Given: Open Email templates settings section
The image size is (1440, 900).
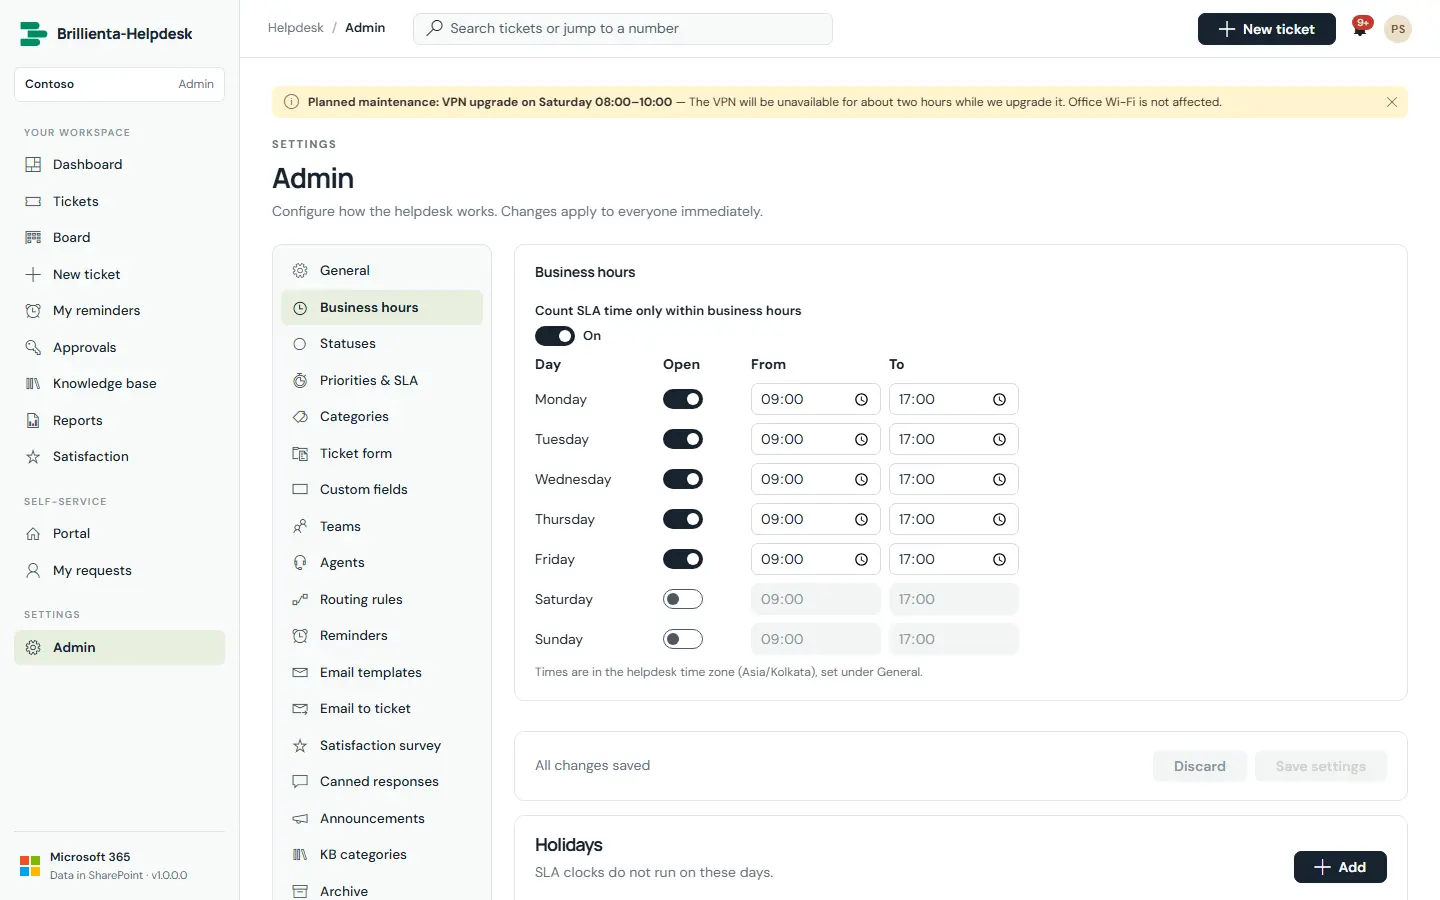Looking at the screenshot, I should click(x=382, y=672).
